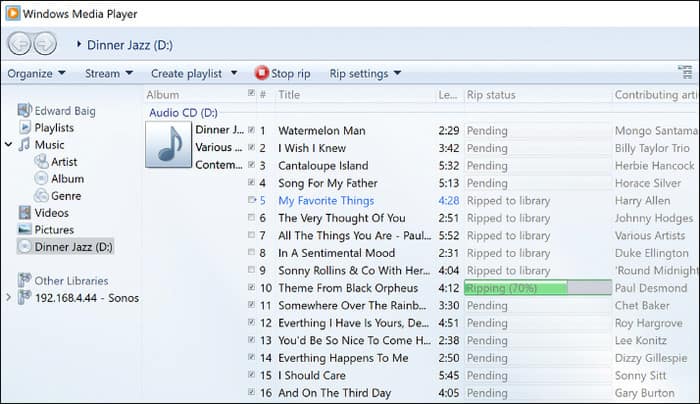Select Pictures in the navigation pane
The height and width of the screenshot is (404, 700).
coord(54,229)
